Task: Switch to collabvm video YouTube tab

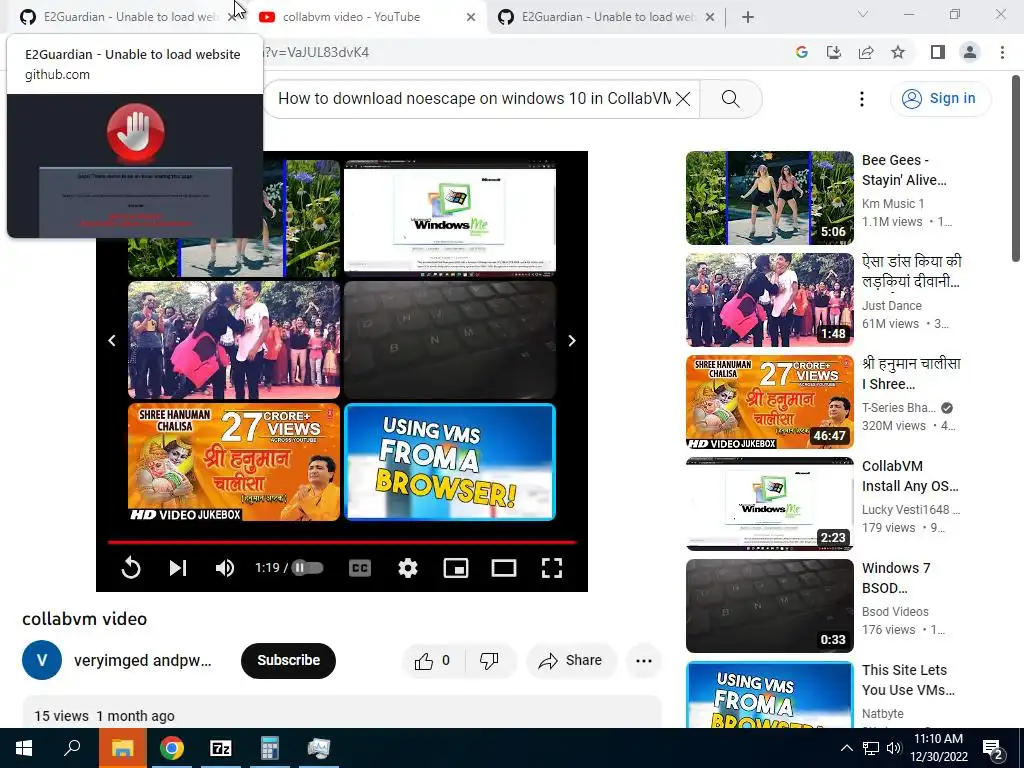Action: coord(366,17)
